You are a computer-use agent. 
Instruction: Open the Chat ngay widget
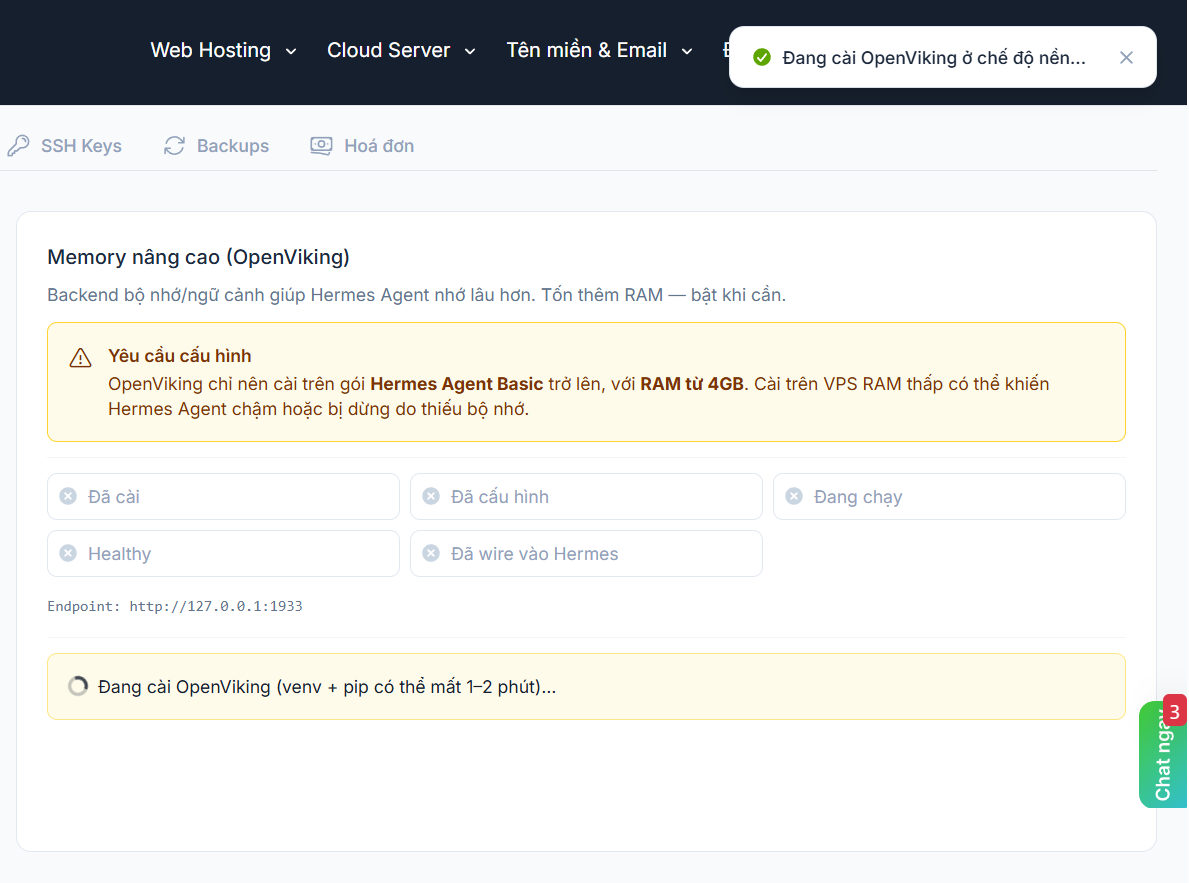coord(1162,755)
